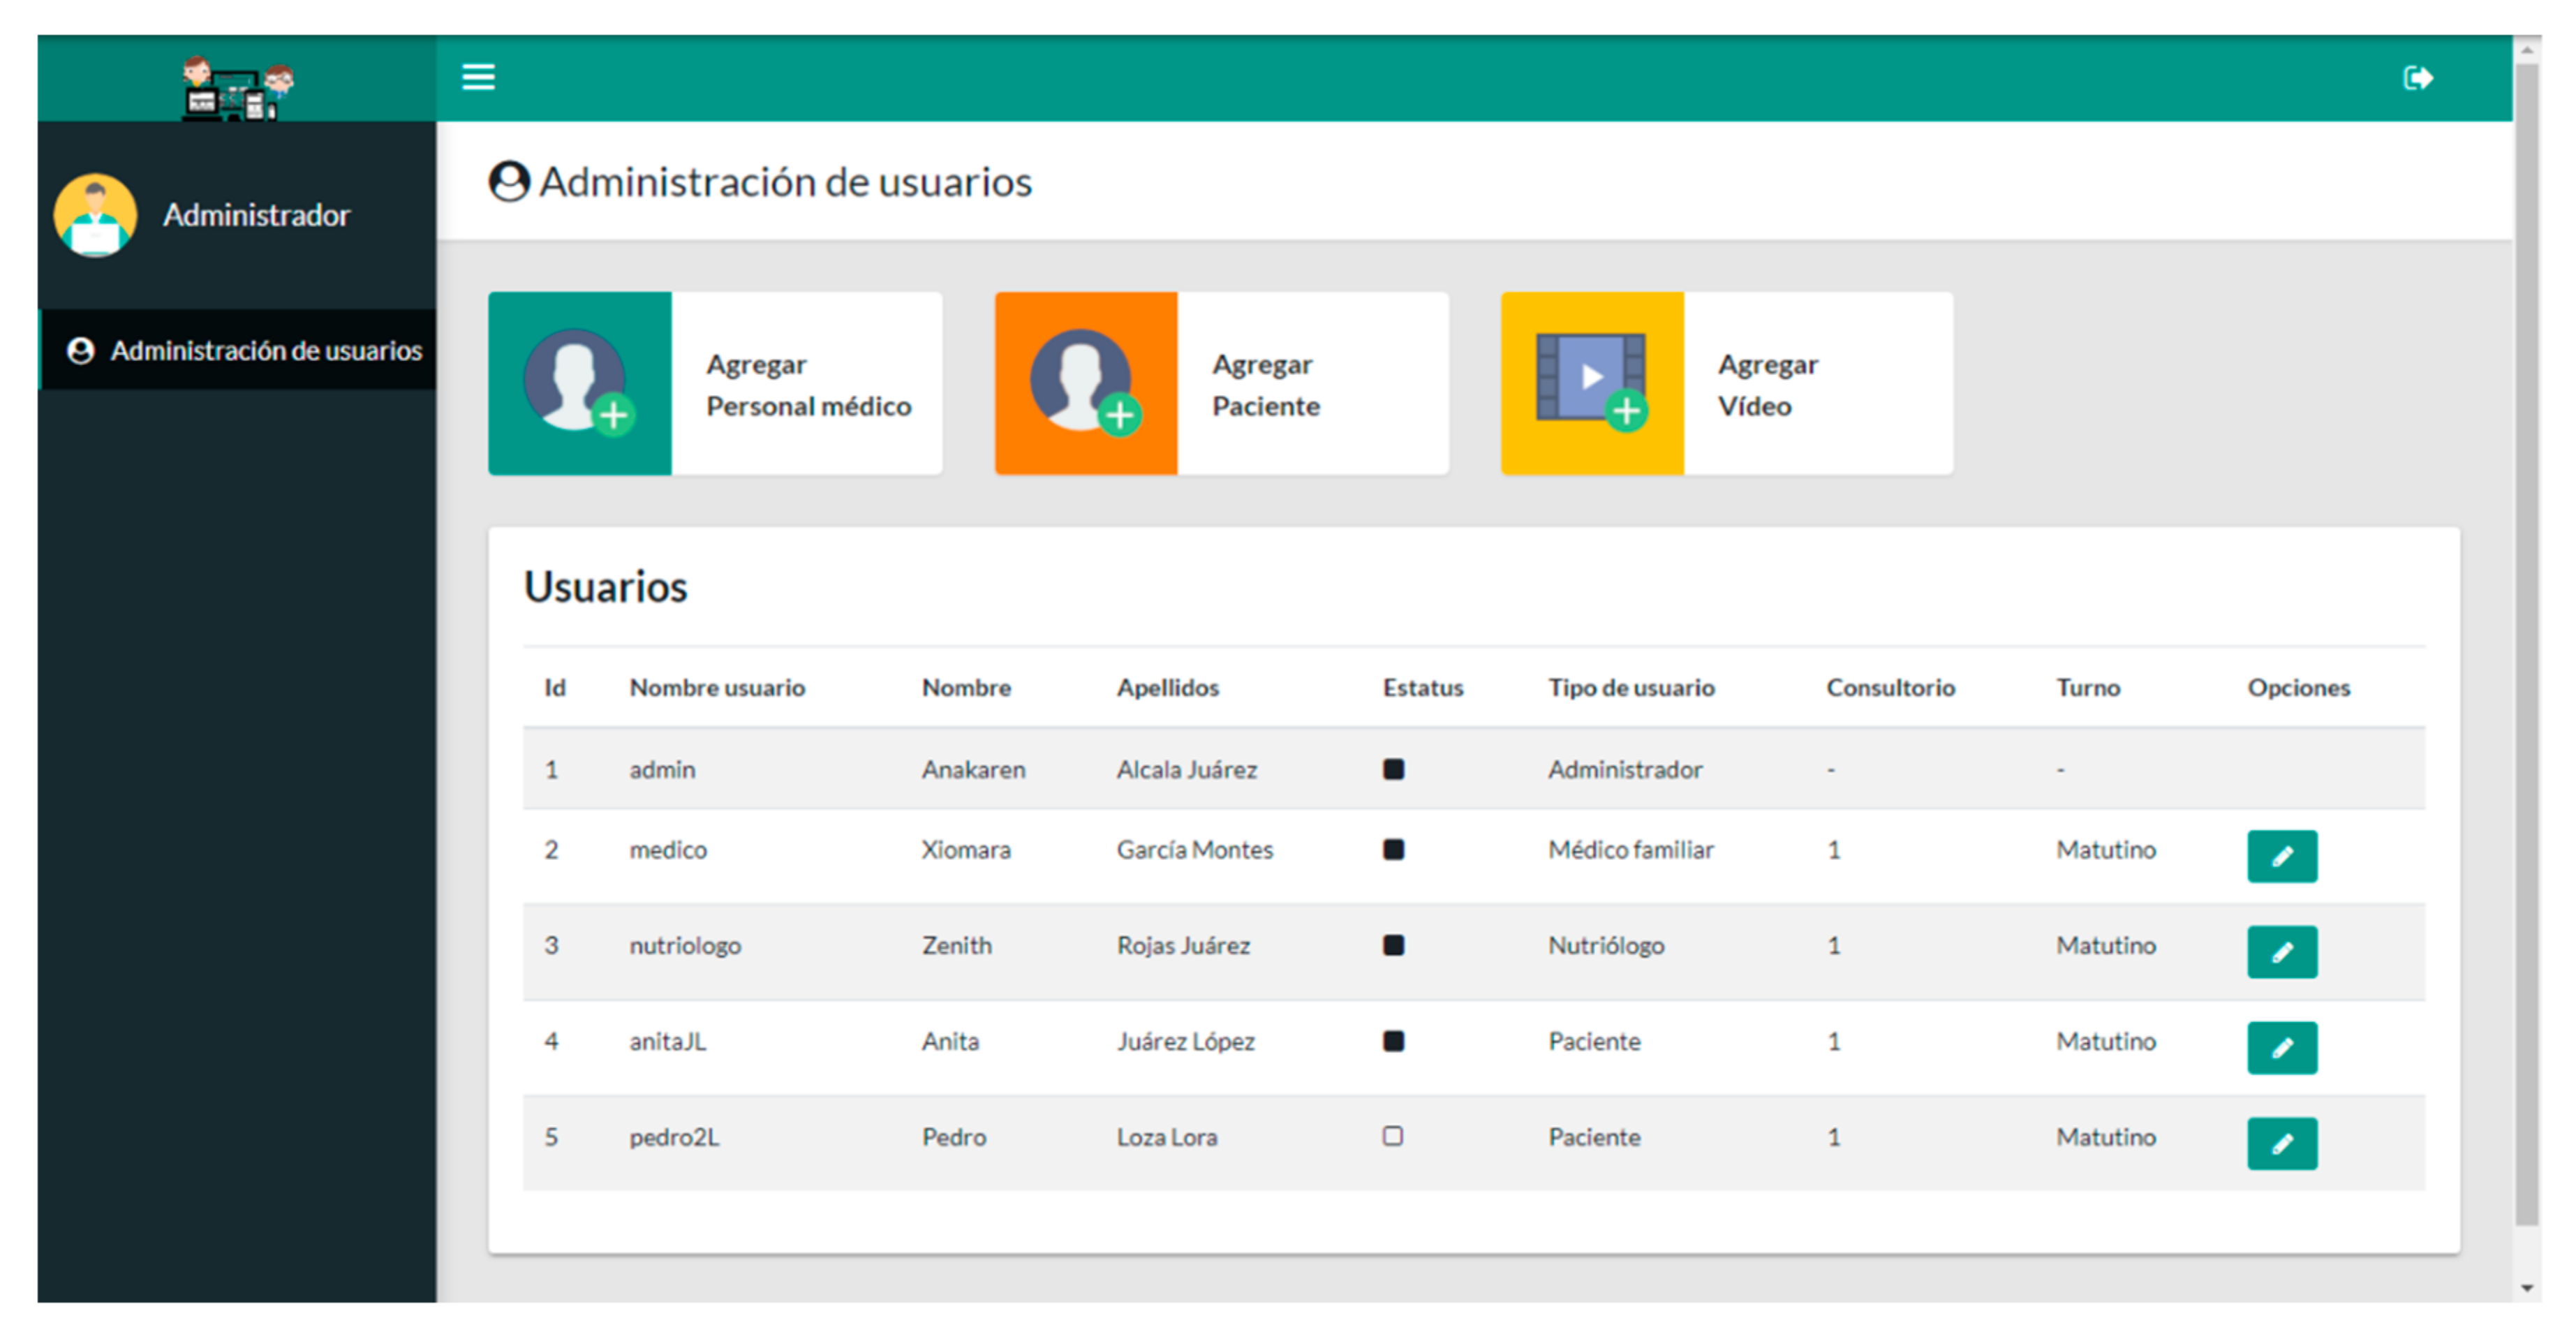Click Agregar Personal médico label
The height and width of the screenshot is (1339, 2576).
tap(808, 385)
